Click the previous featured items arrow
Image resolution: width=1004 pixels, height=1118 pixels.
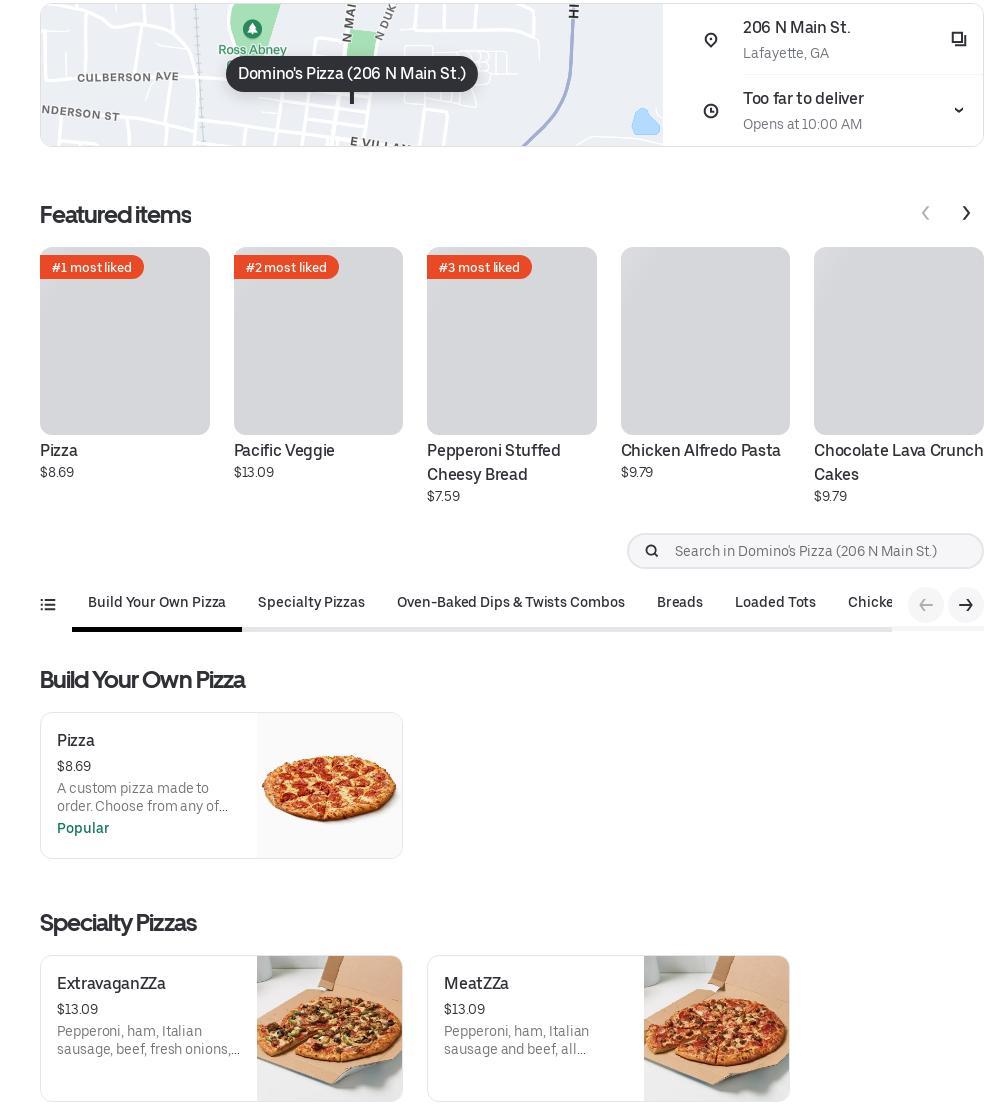[926, 213]
